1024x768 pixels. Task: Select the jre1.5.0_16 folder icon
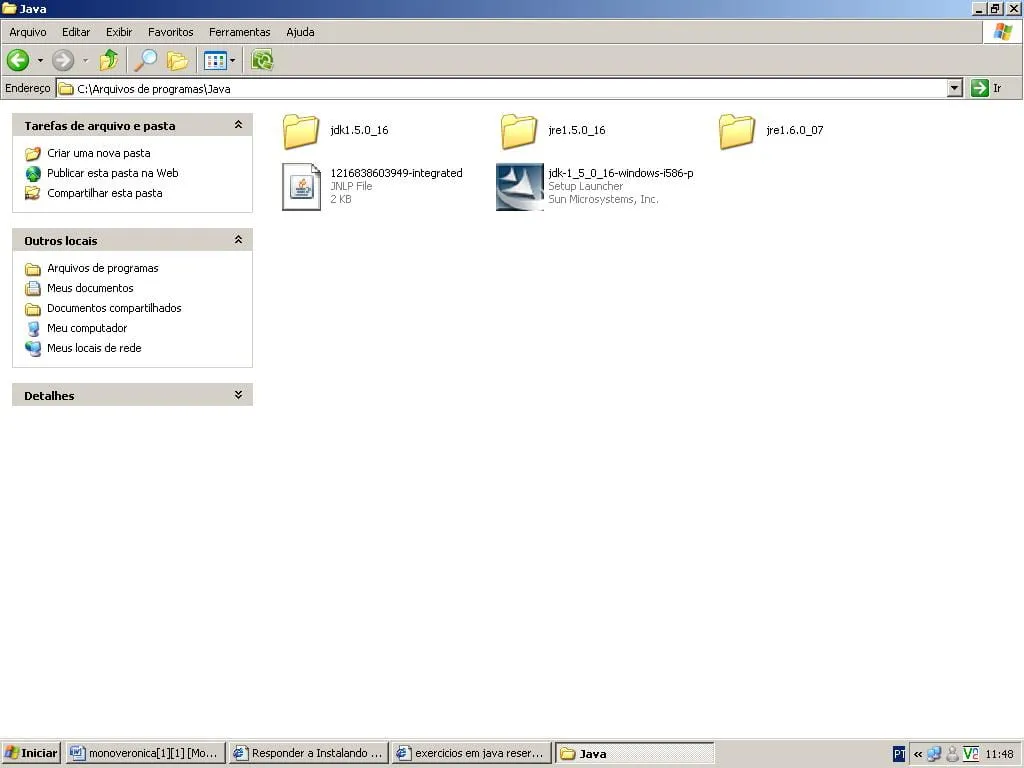pyautogui.click(x=519, y=131)
